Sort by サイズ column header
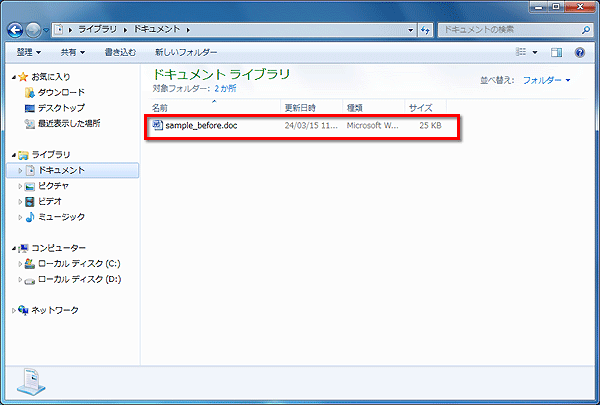The image size is (600, 405). click(x=425, y=108)
